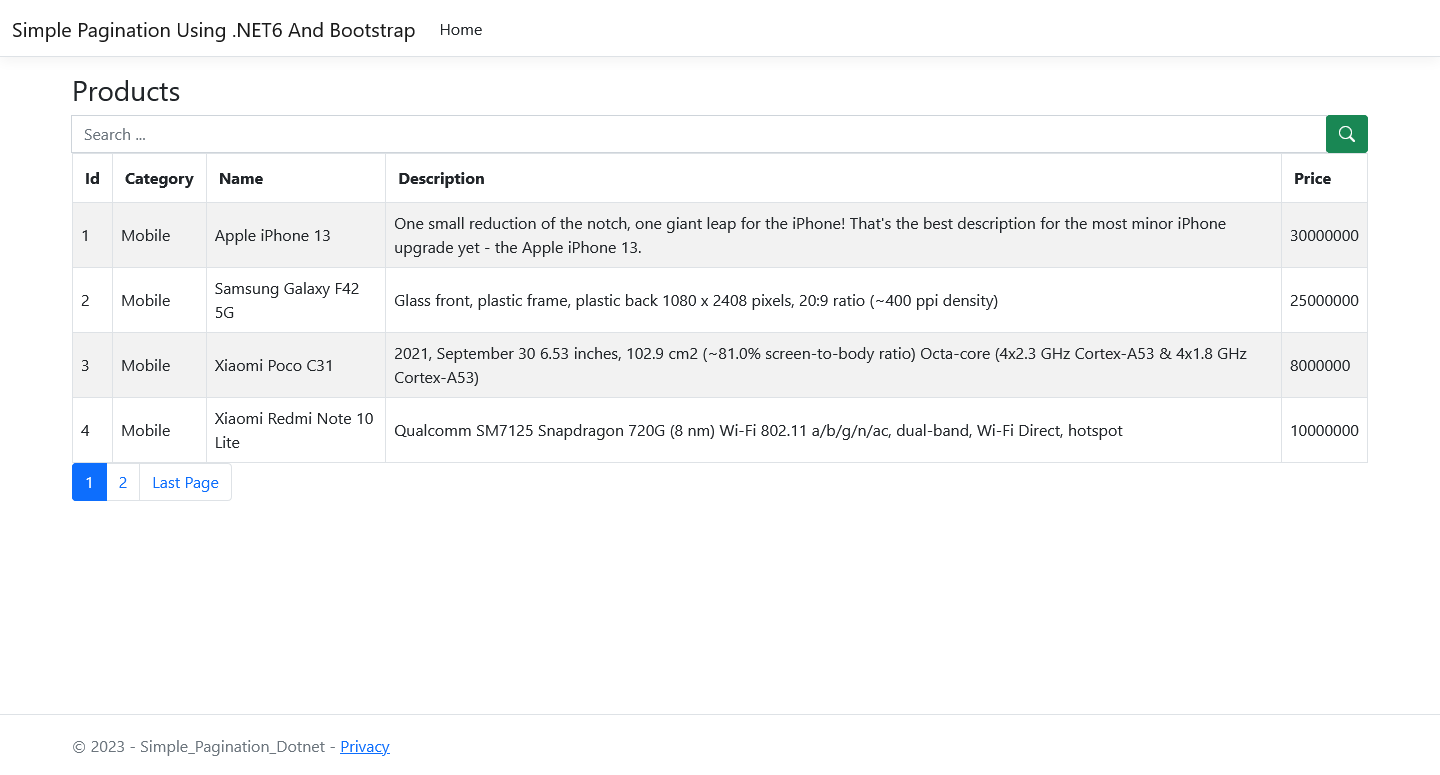Select the Apple iPhone 13 name cell
Viewport: 1440px width, 775px height.
296,235
